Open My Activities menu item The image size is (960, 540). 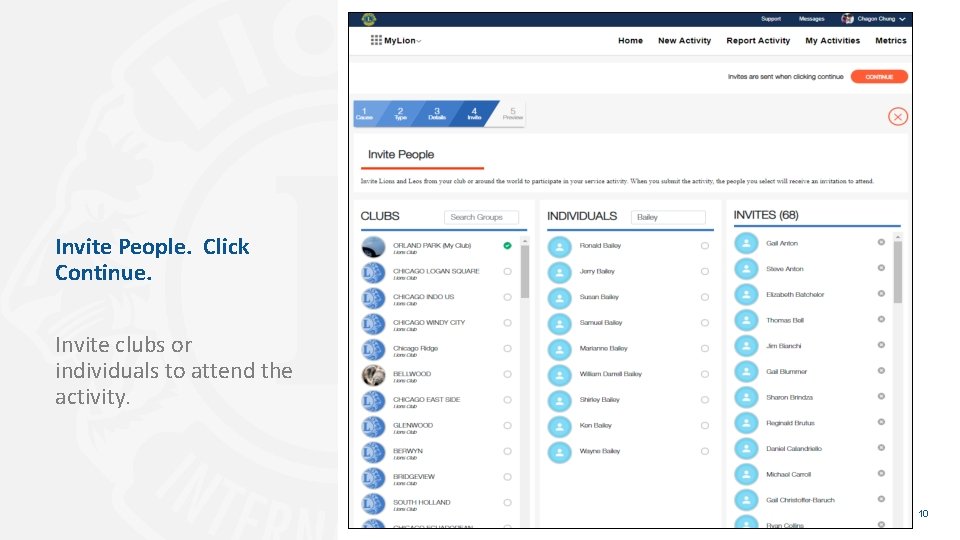832,40
